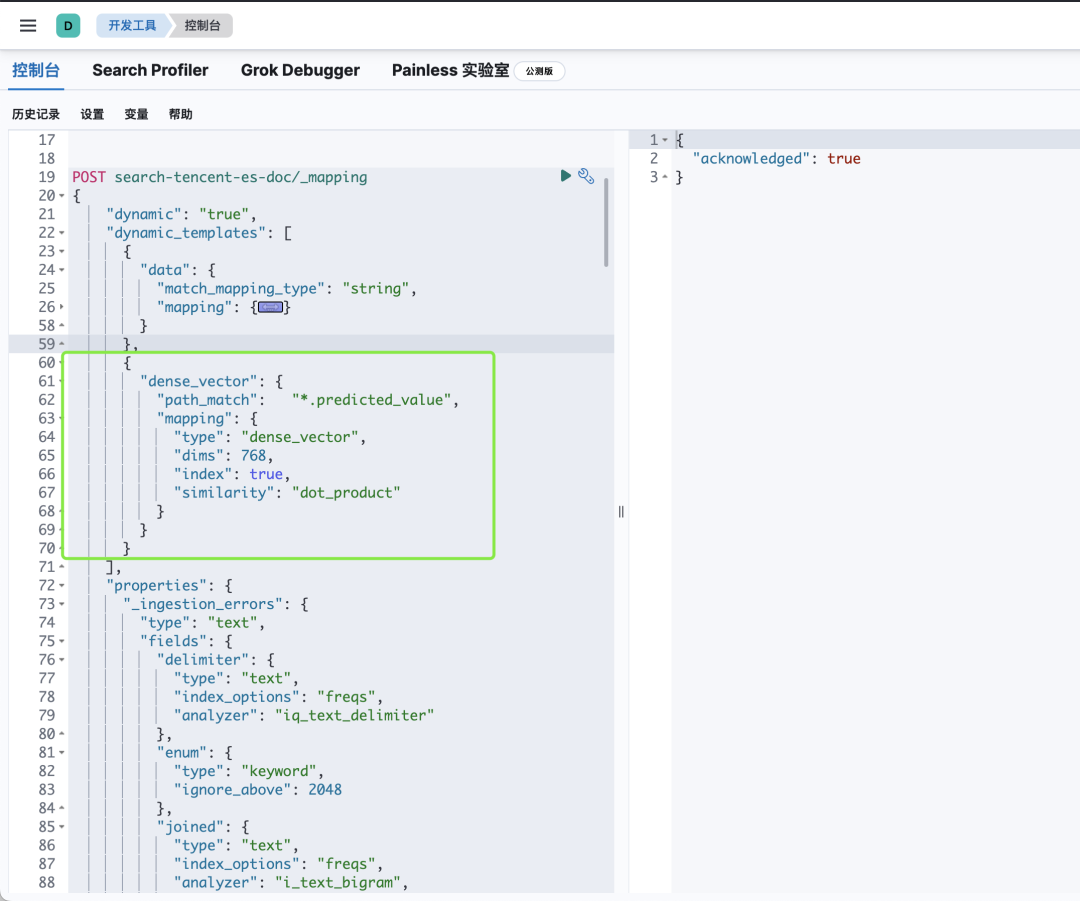This screenshot has width=1080, height=901.
Task: Collapse dynamic_templates array at line 22
Action: click(62, 233)
